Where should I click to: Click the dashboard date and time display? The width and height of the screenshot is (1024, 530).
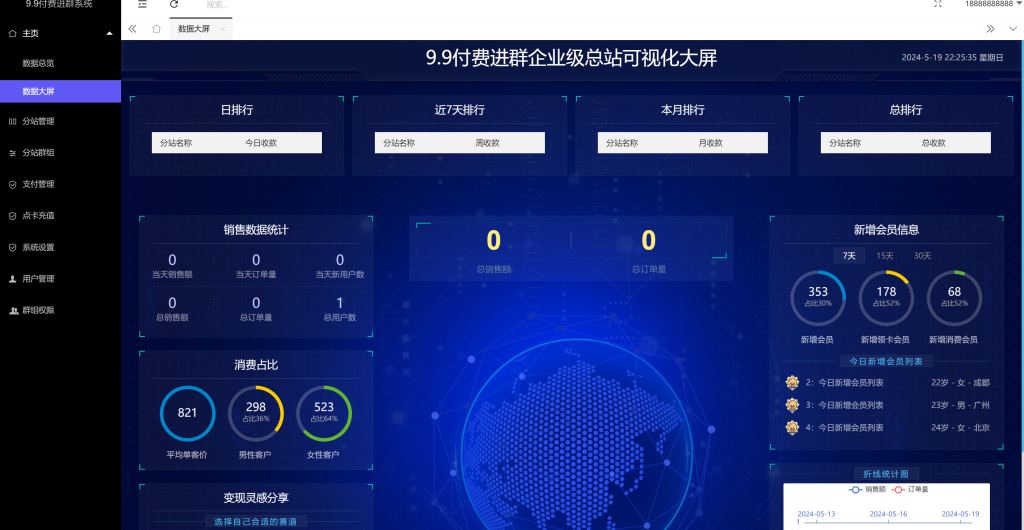pos(952,57)
